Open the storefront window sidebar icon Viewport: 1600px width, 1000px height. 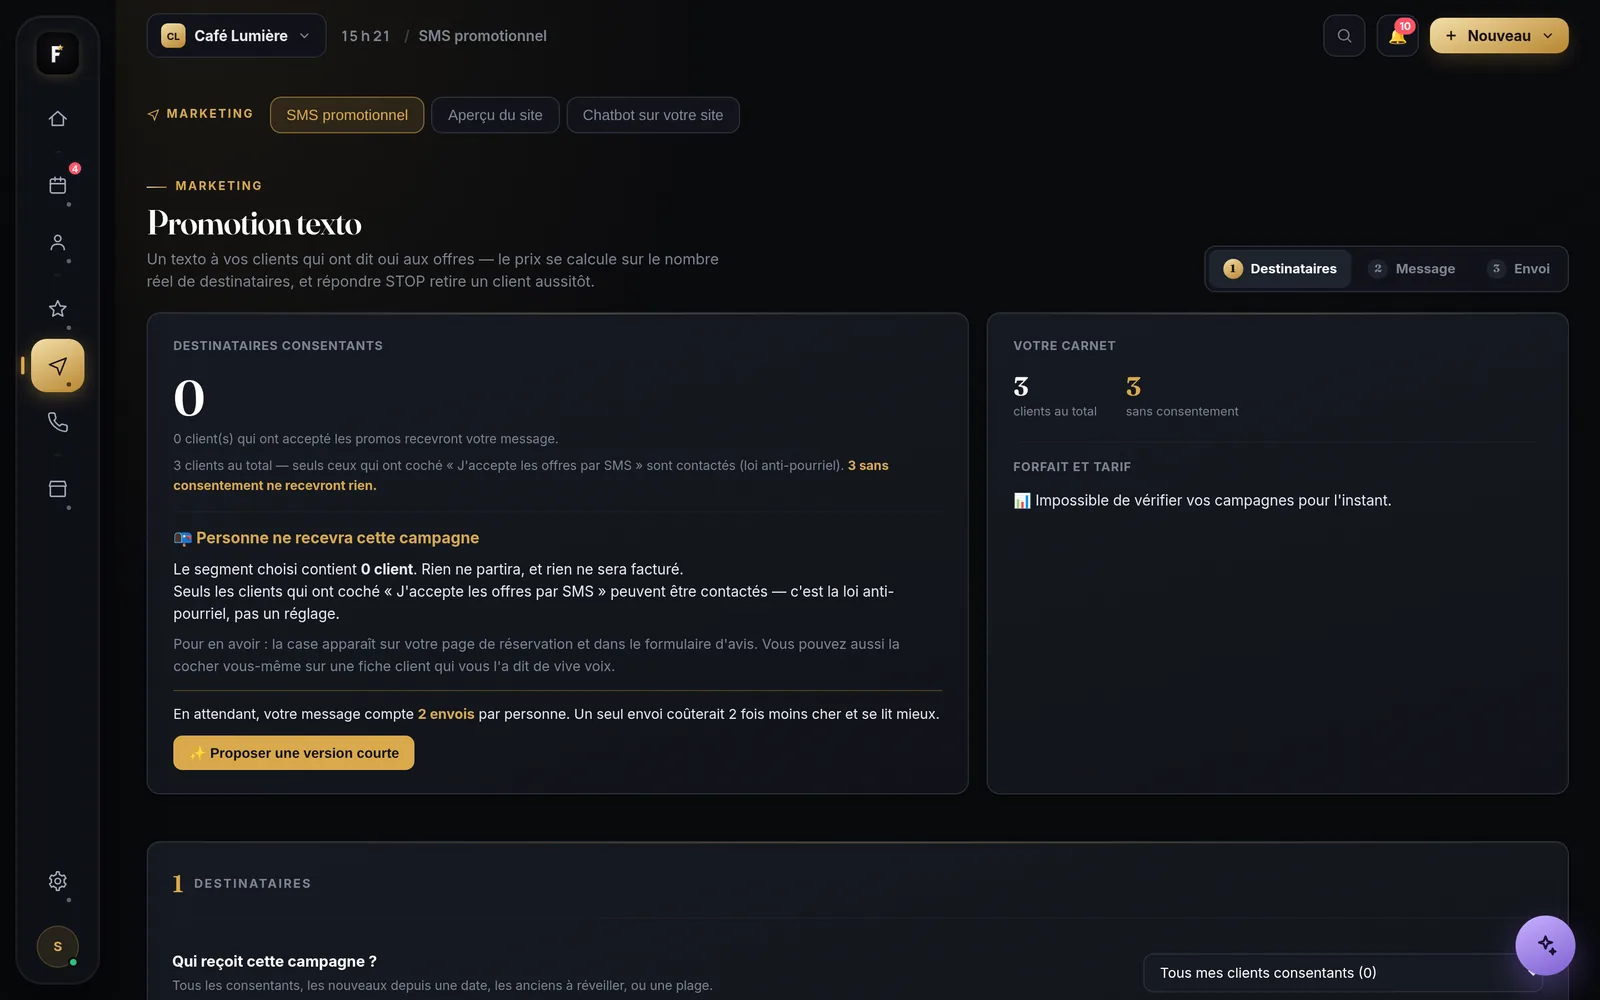click(x=57, y=489)
